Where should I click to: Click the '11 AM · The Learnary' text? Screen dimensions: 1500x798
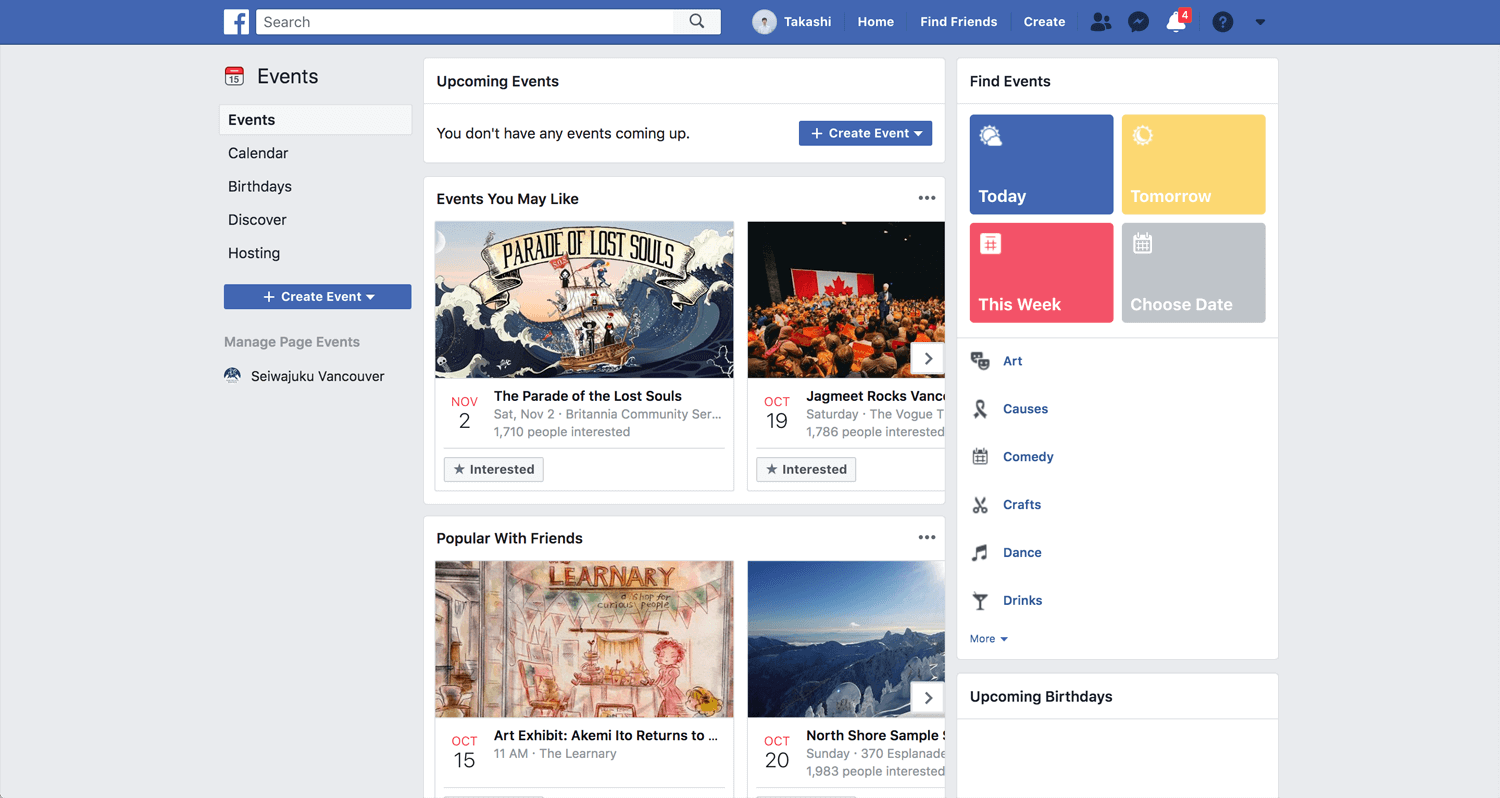click(x=555, y=754)
